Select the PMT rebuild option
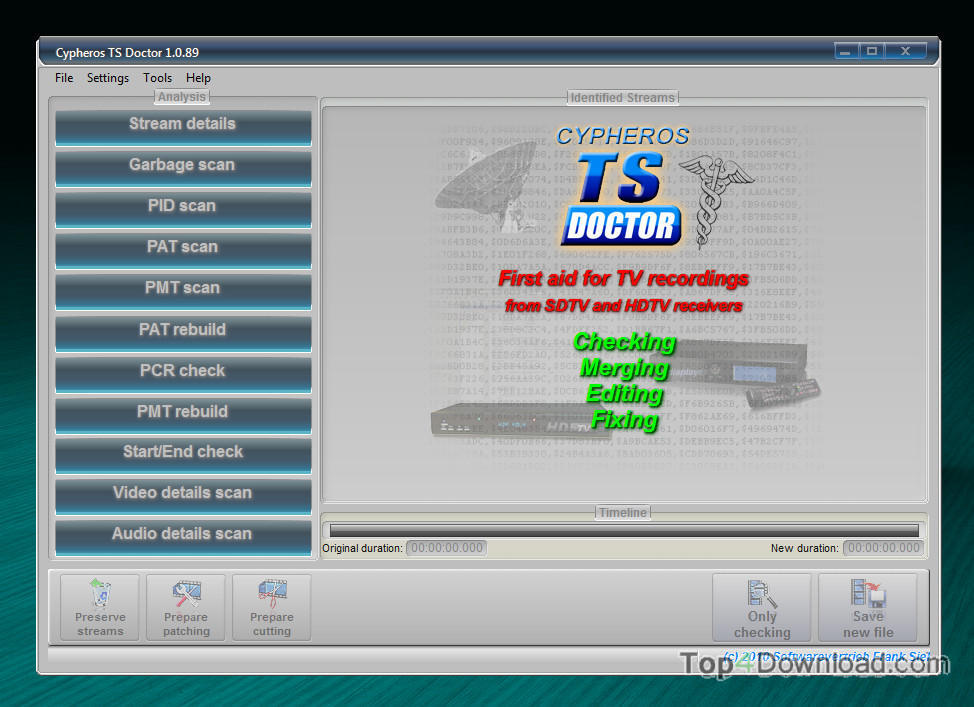Image resolution: width=974 pixels, height=707 pixels. 183,415
